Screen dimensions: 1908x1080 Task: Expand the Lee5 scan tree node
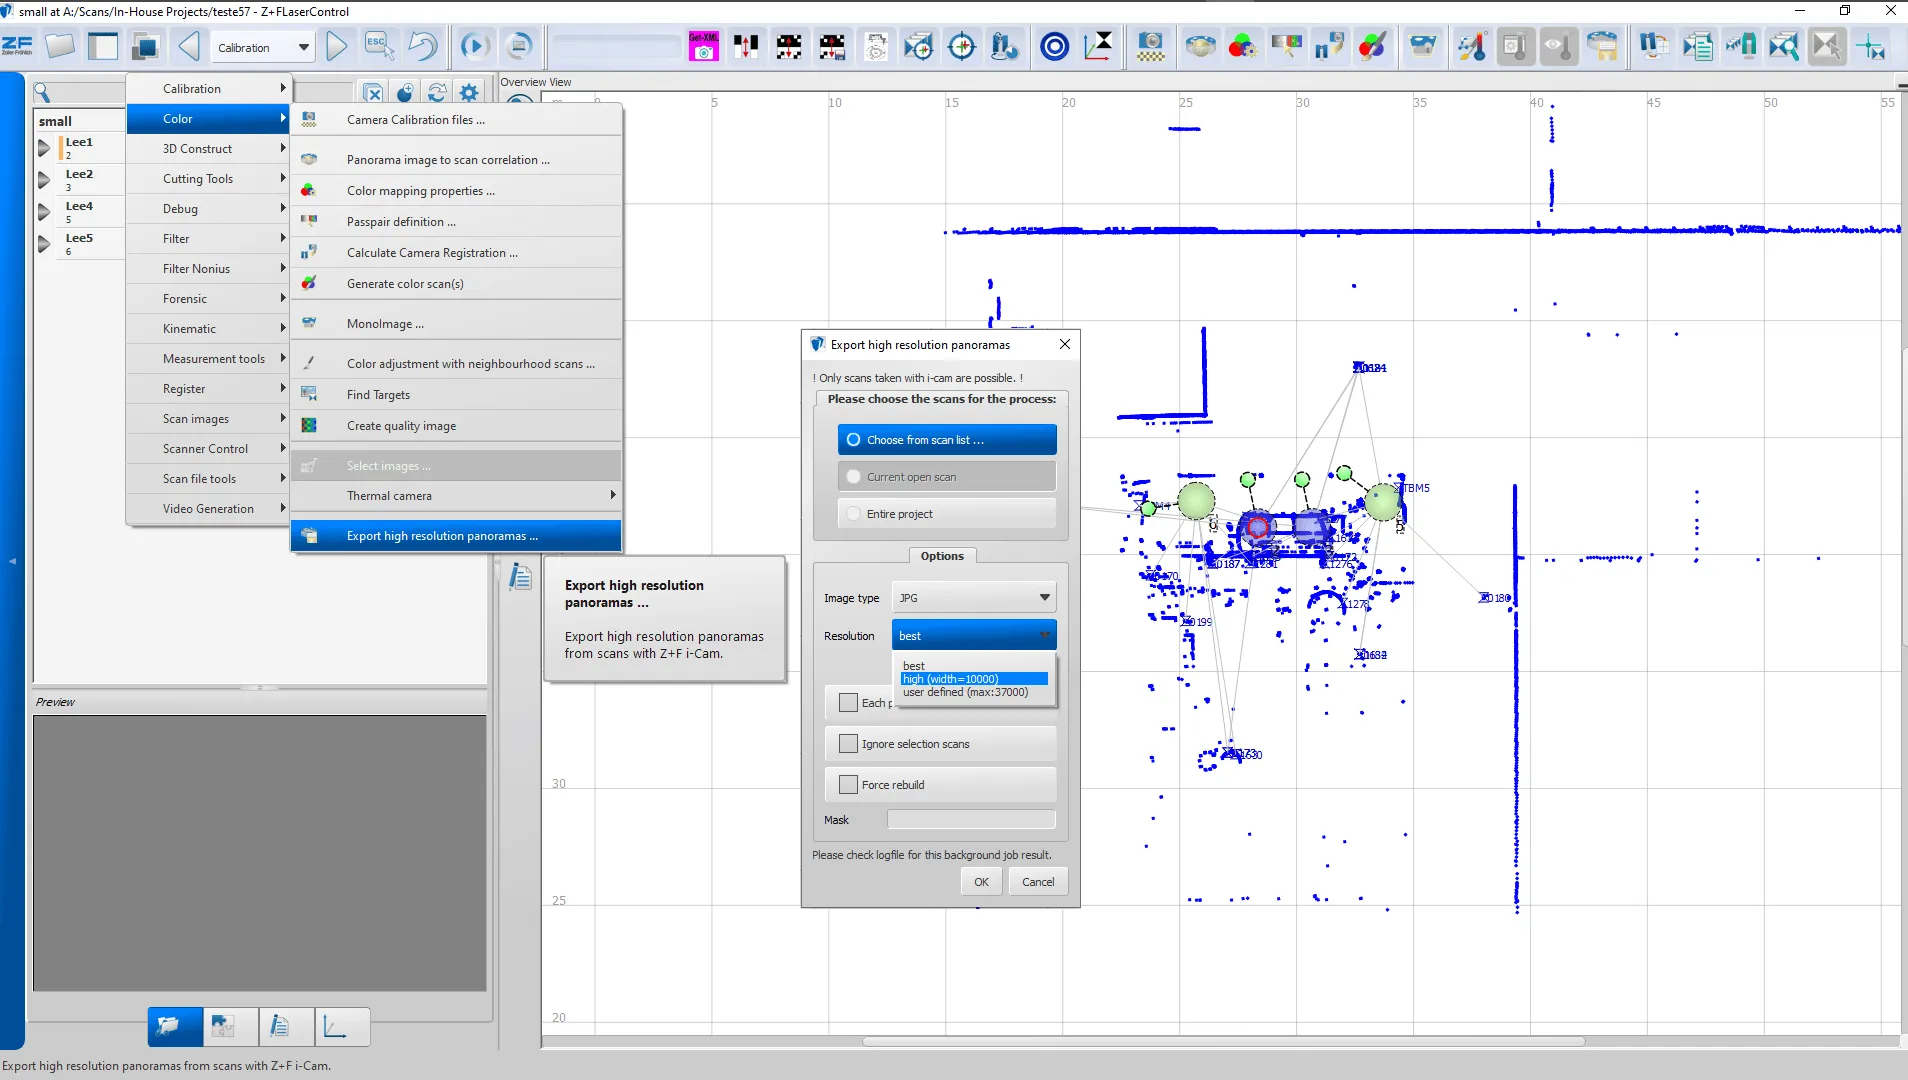coord(44,244)
